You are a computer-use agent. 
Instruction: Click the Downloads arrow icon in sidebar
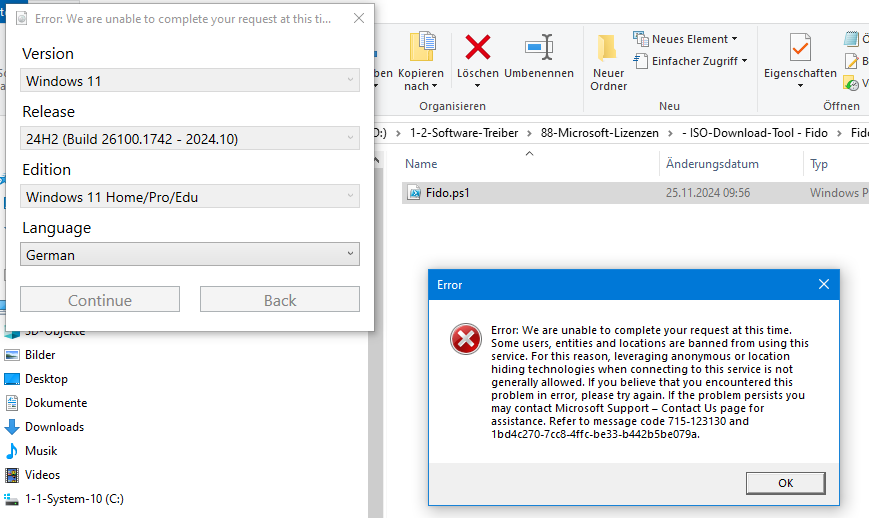coord(12,427)
